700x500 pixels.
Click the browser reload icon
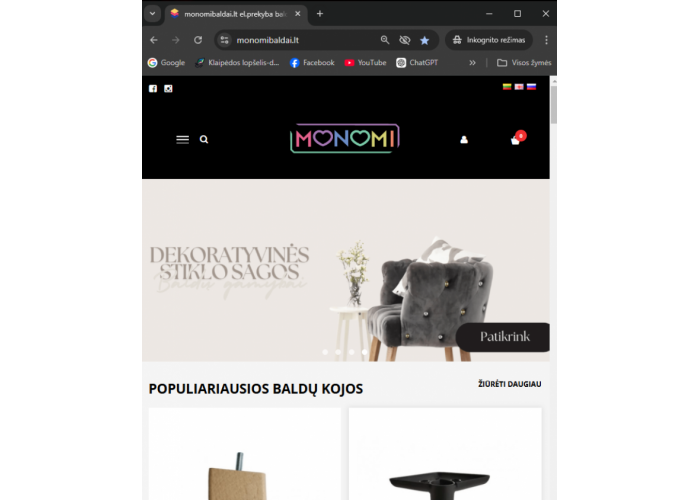198,40
